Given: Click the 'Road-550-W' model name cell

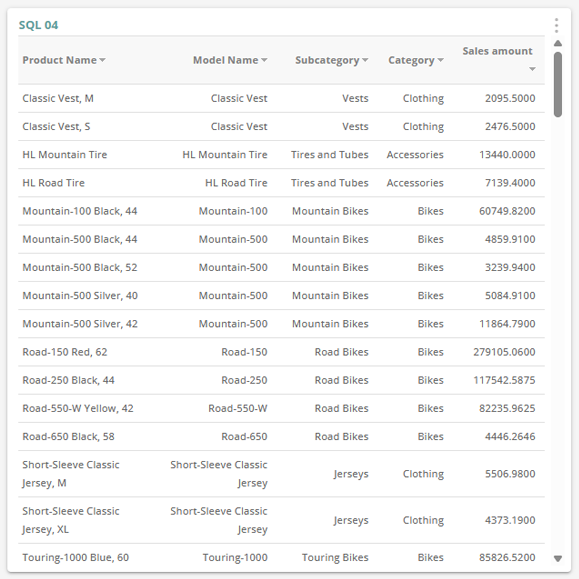Looking at the screenshot, I should point(238,408).
